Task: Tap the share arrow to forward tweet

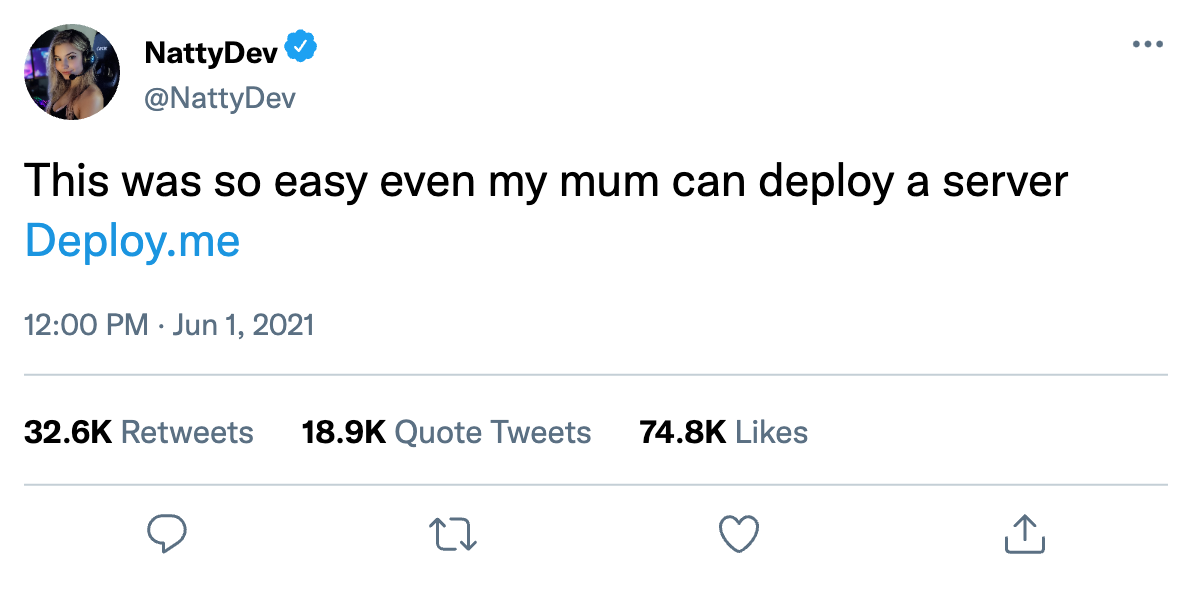Action: click(1024, 534)
